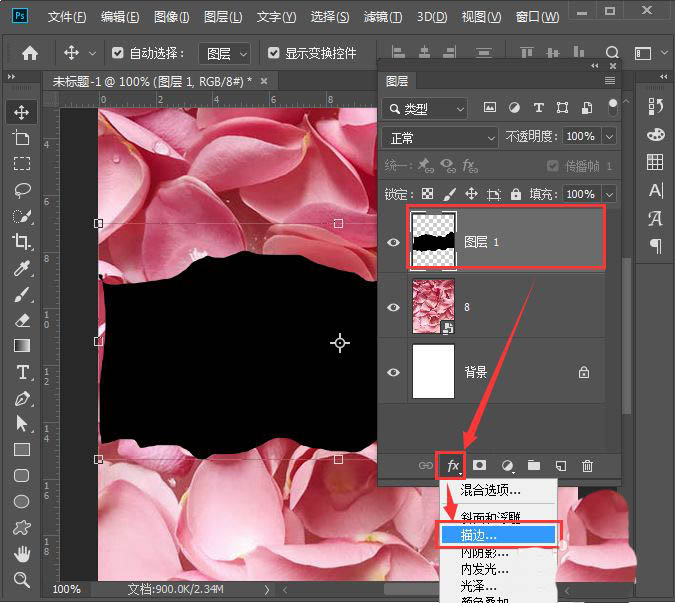This screenshot has height=603, width=675.
Task: Choose 描边... from the fx menu
Action: (498, 535)
